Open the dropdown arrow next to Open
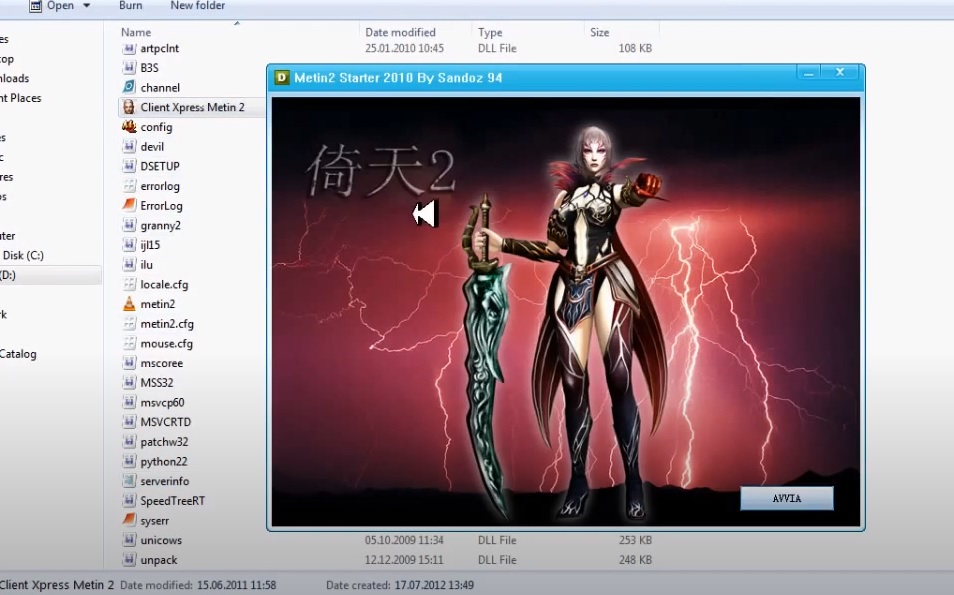This screenshot has height=595, width=954. click(x=86, y=5)
